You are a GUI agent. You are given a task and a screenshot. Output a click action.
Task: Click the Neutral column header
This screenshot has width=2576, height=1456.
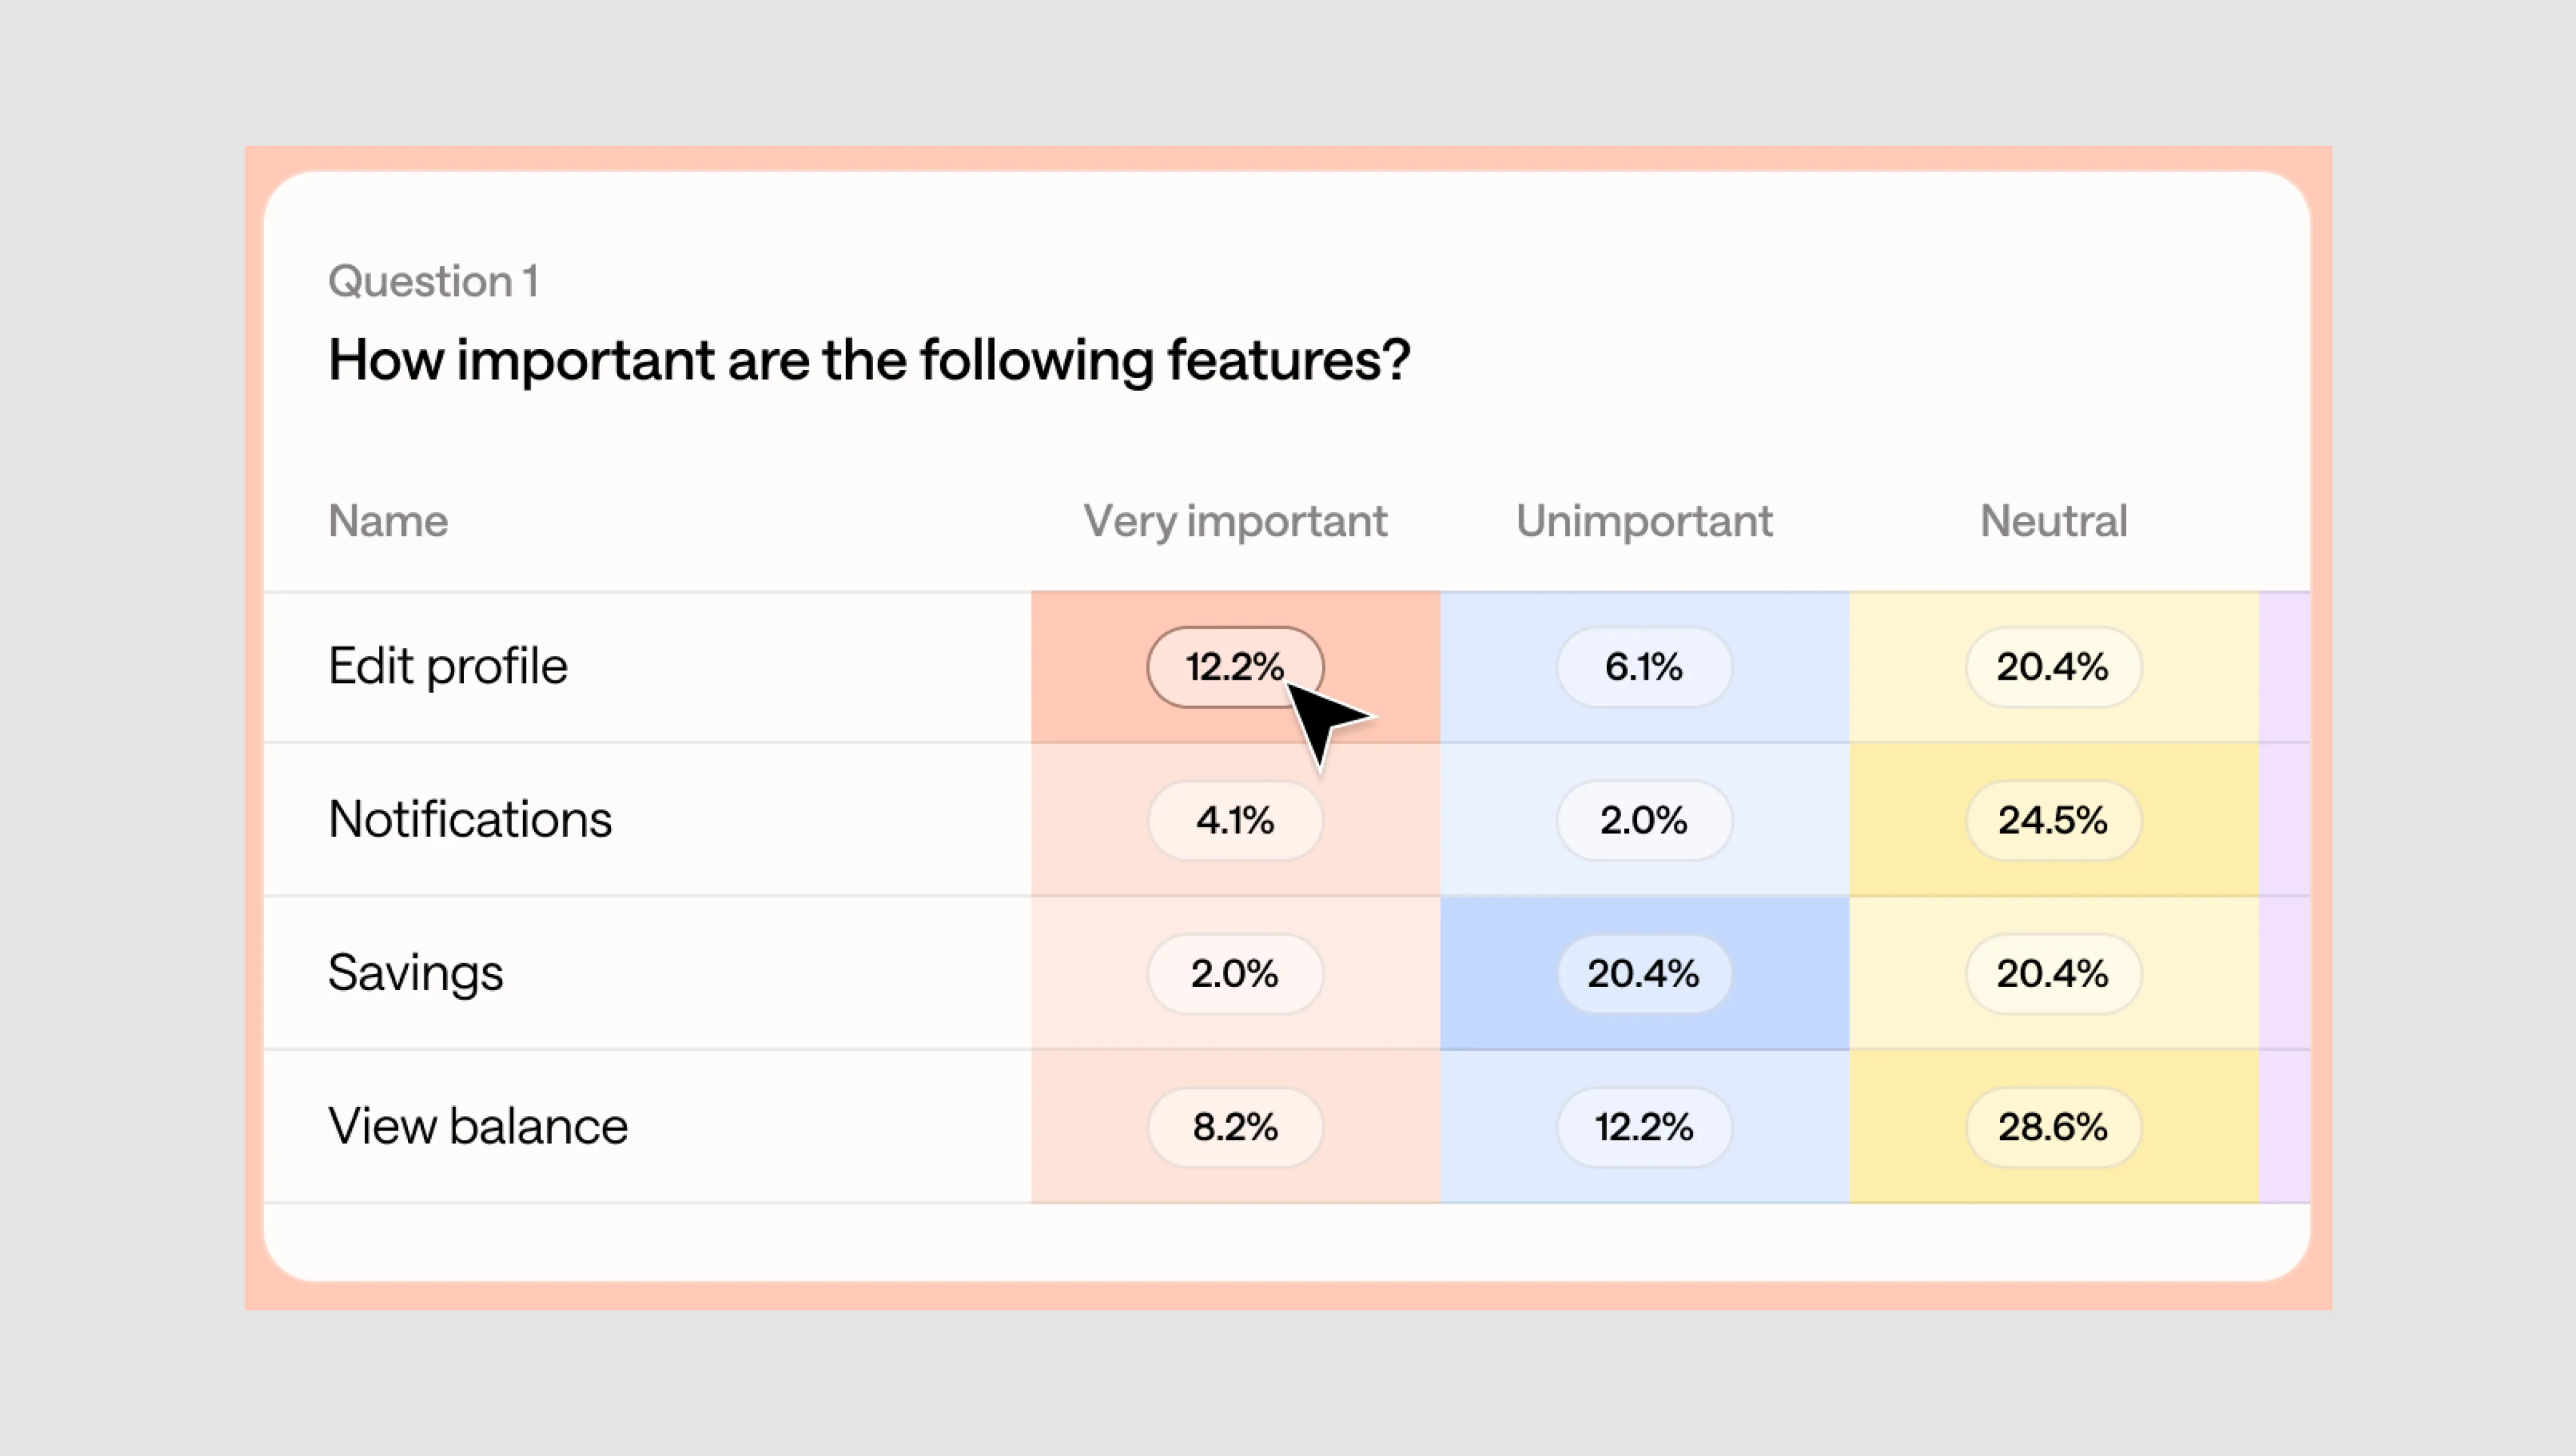2052,521
